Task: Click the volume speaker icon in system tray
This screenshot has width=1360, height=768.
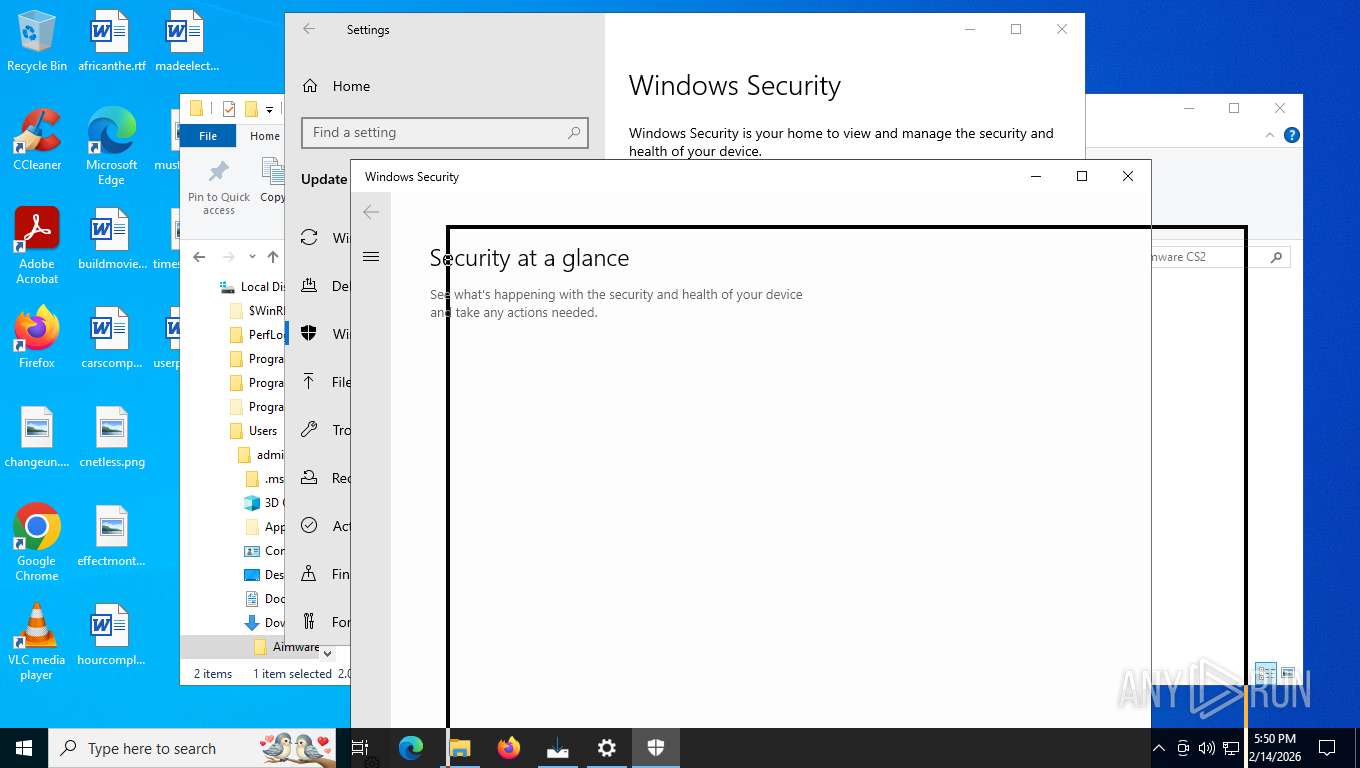Action: point(1206,748)
